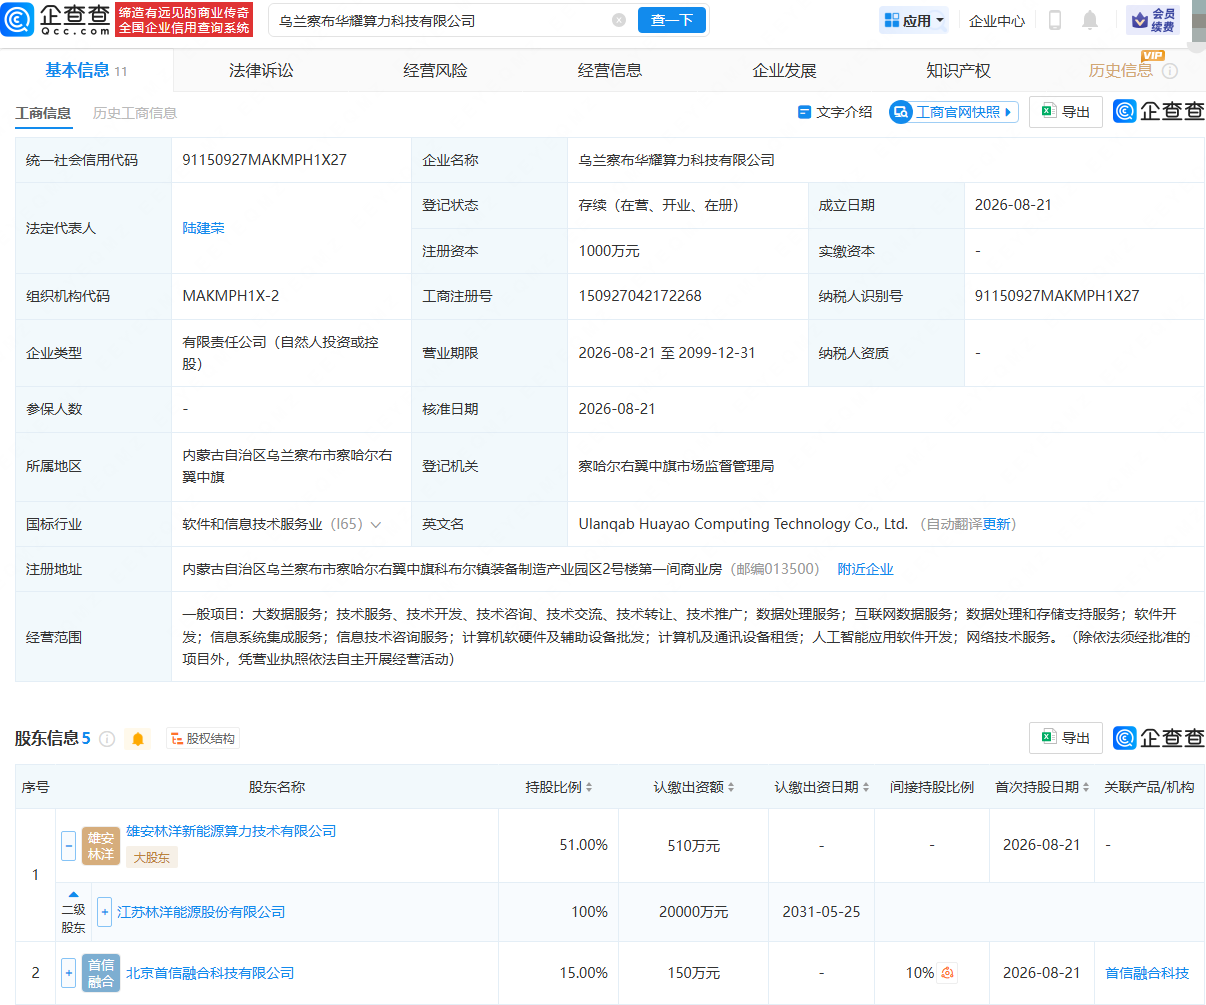This screenshot has height=1005, width=1206.
Task: Click the 查一下 search button
Action: coord(672,20)
